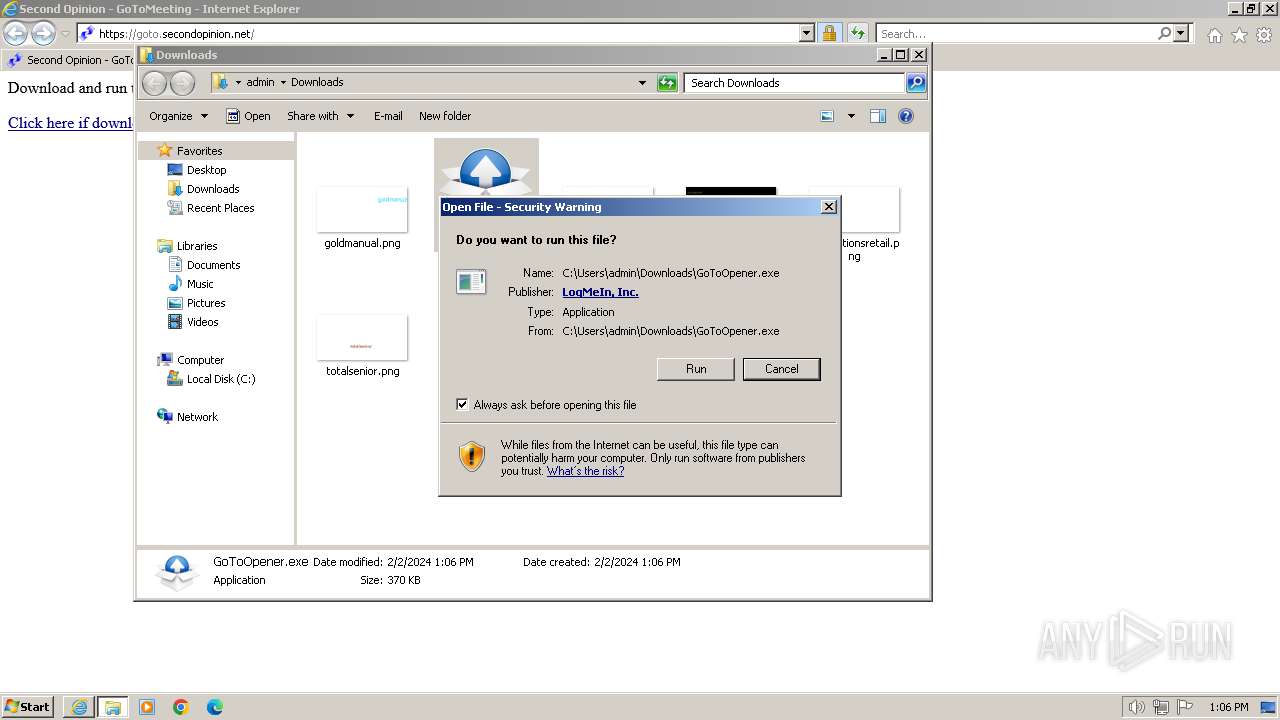1280x720 pixels.
Task: Open the Pictures library
Action: [206, 303]
